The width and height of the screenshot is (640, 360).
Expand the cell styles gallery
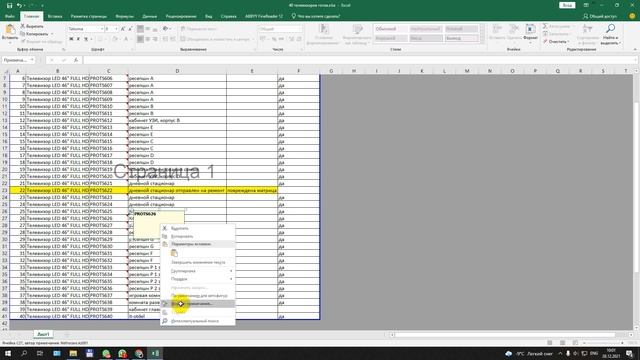coord(482,40)
